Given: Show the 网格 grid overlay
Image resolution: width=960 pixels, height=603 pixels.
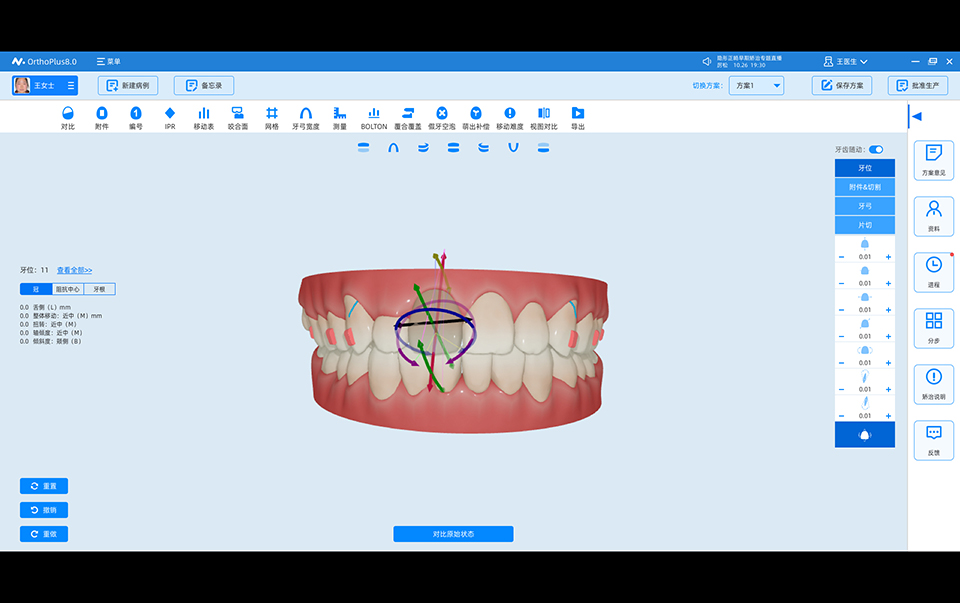Looking at the screenshot, I should click(272, 118).
